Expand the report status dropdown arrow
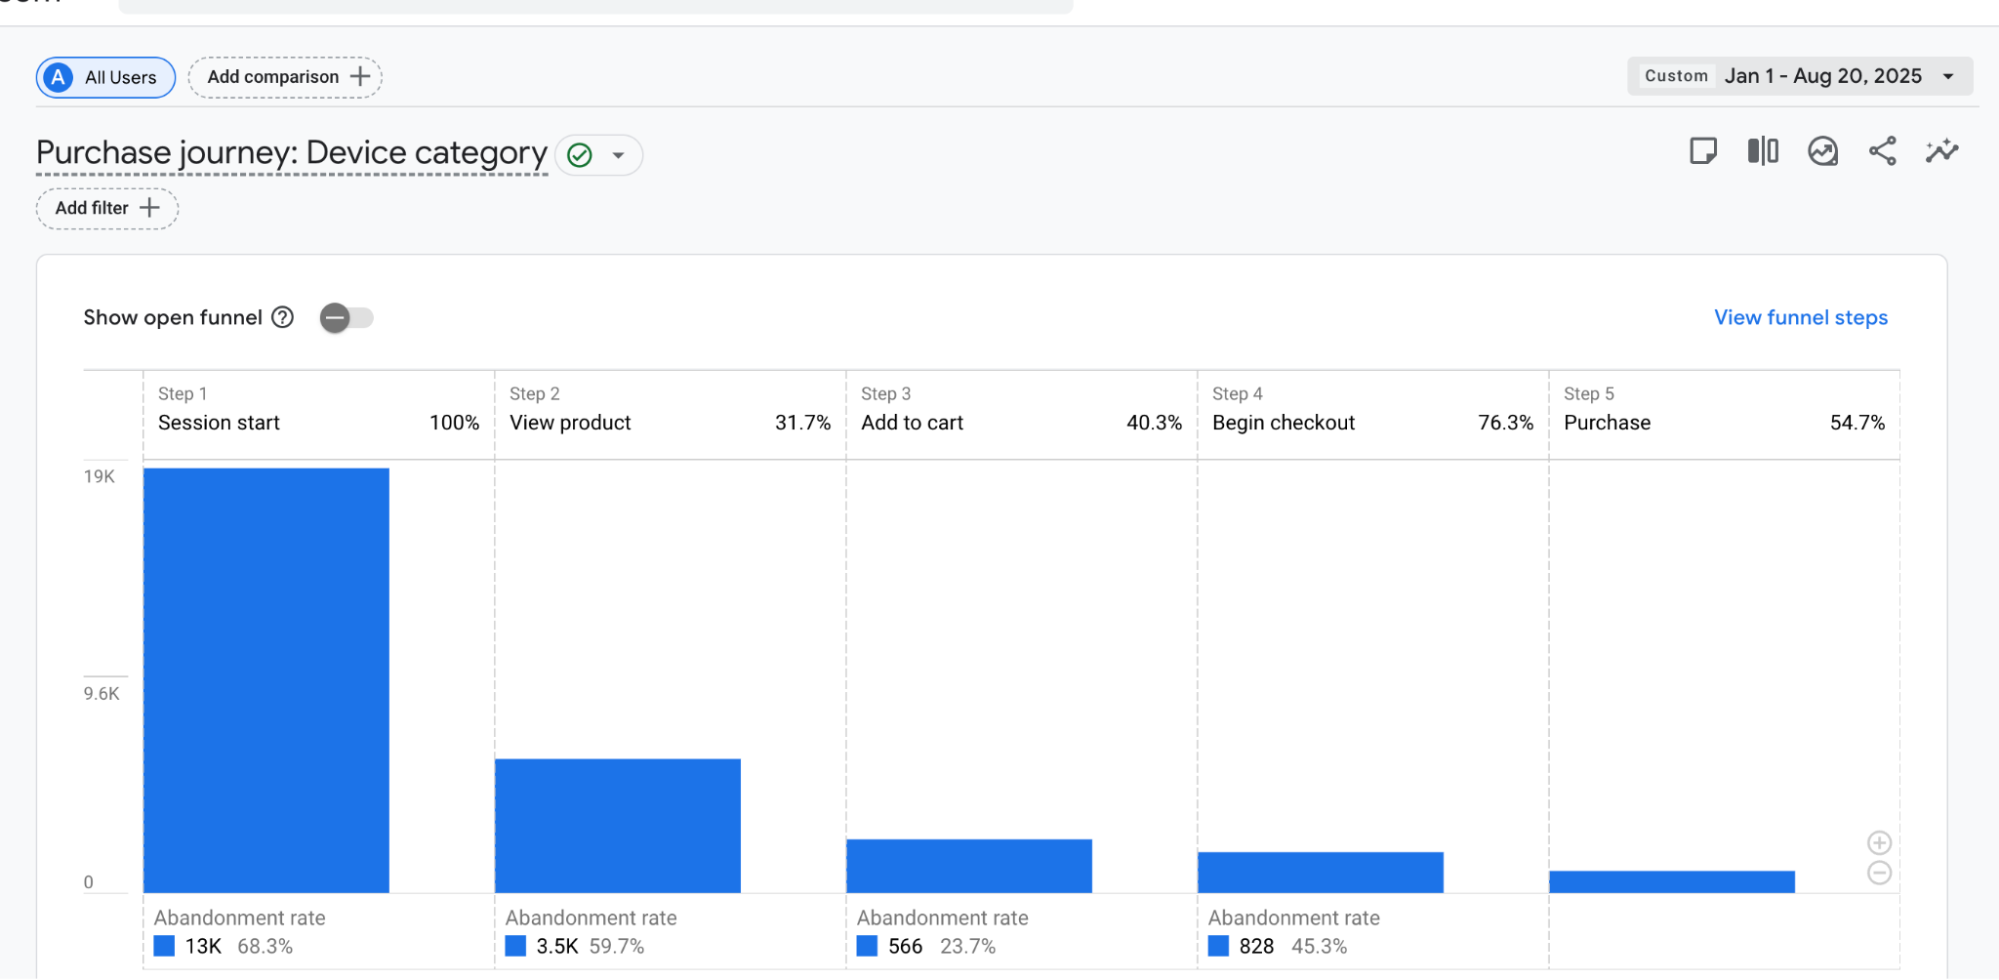The height and width of the screenshot is (980, 1999). click(x=618, y=155)
